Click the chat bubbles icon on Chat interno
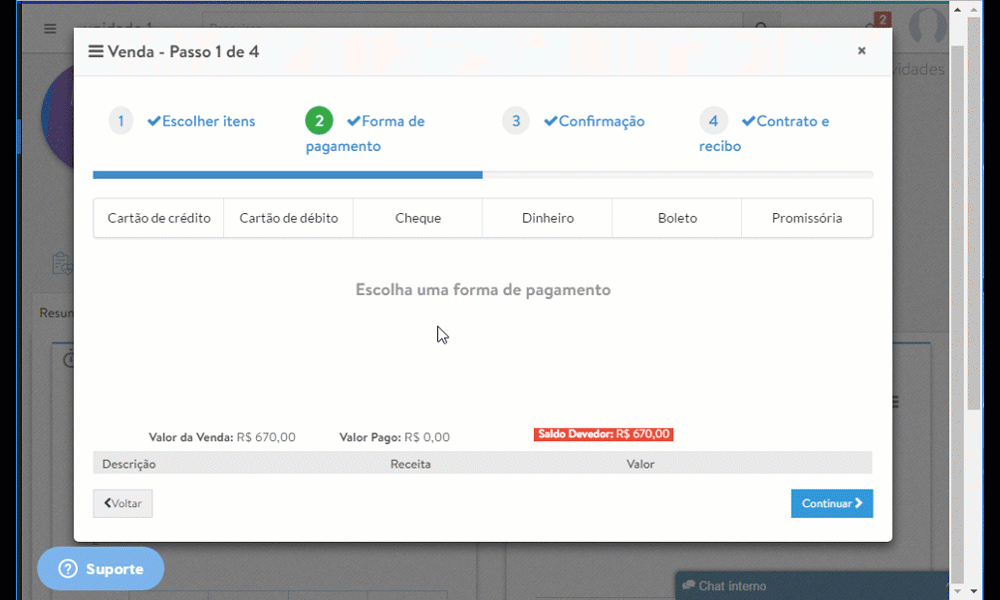This screenshot has height=600, width=1000. click(688, 585)
